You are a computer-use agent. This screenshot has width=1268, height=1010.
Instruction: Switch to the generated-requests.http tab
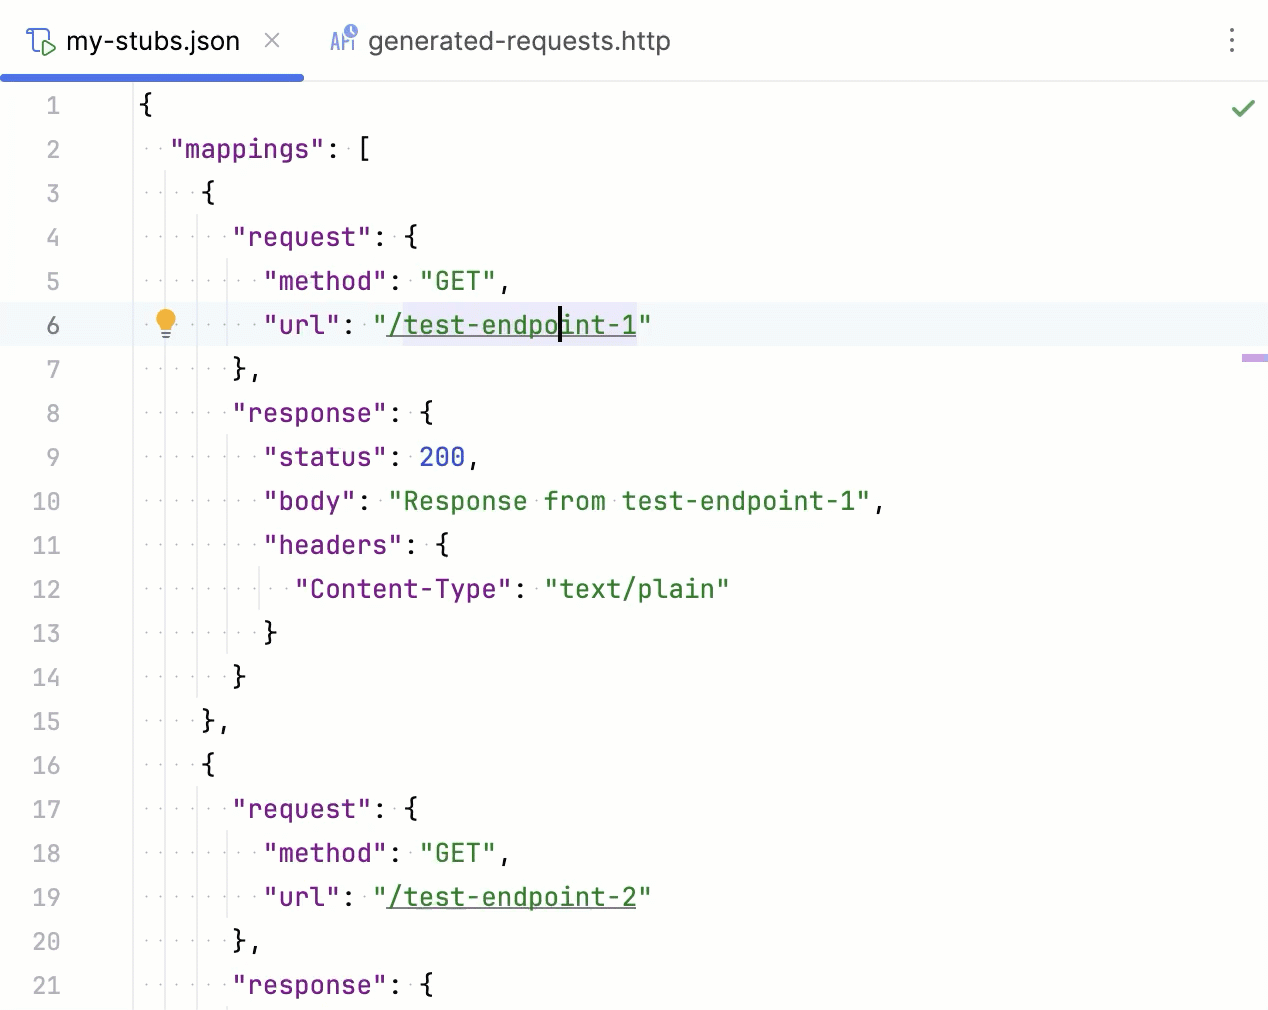(518, 40)
